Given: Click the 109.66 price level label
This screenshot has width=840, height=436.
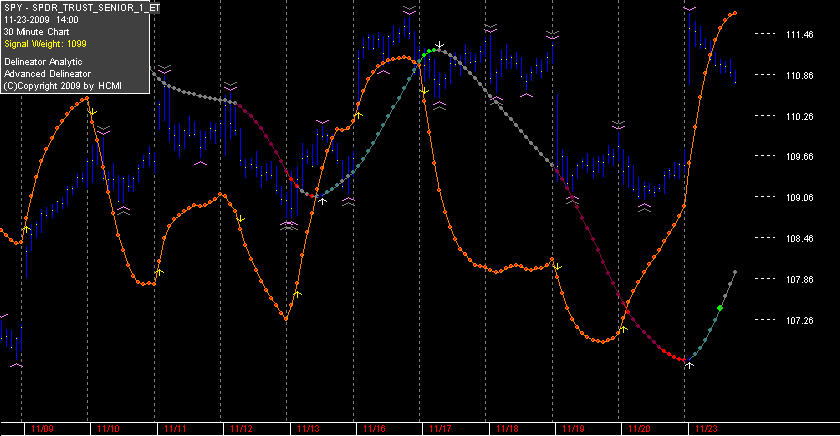Looking at the screenshot, I should pos(799,156).
